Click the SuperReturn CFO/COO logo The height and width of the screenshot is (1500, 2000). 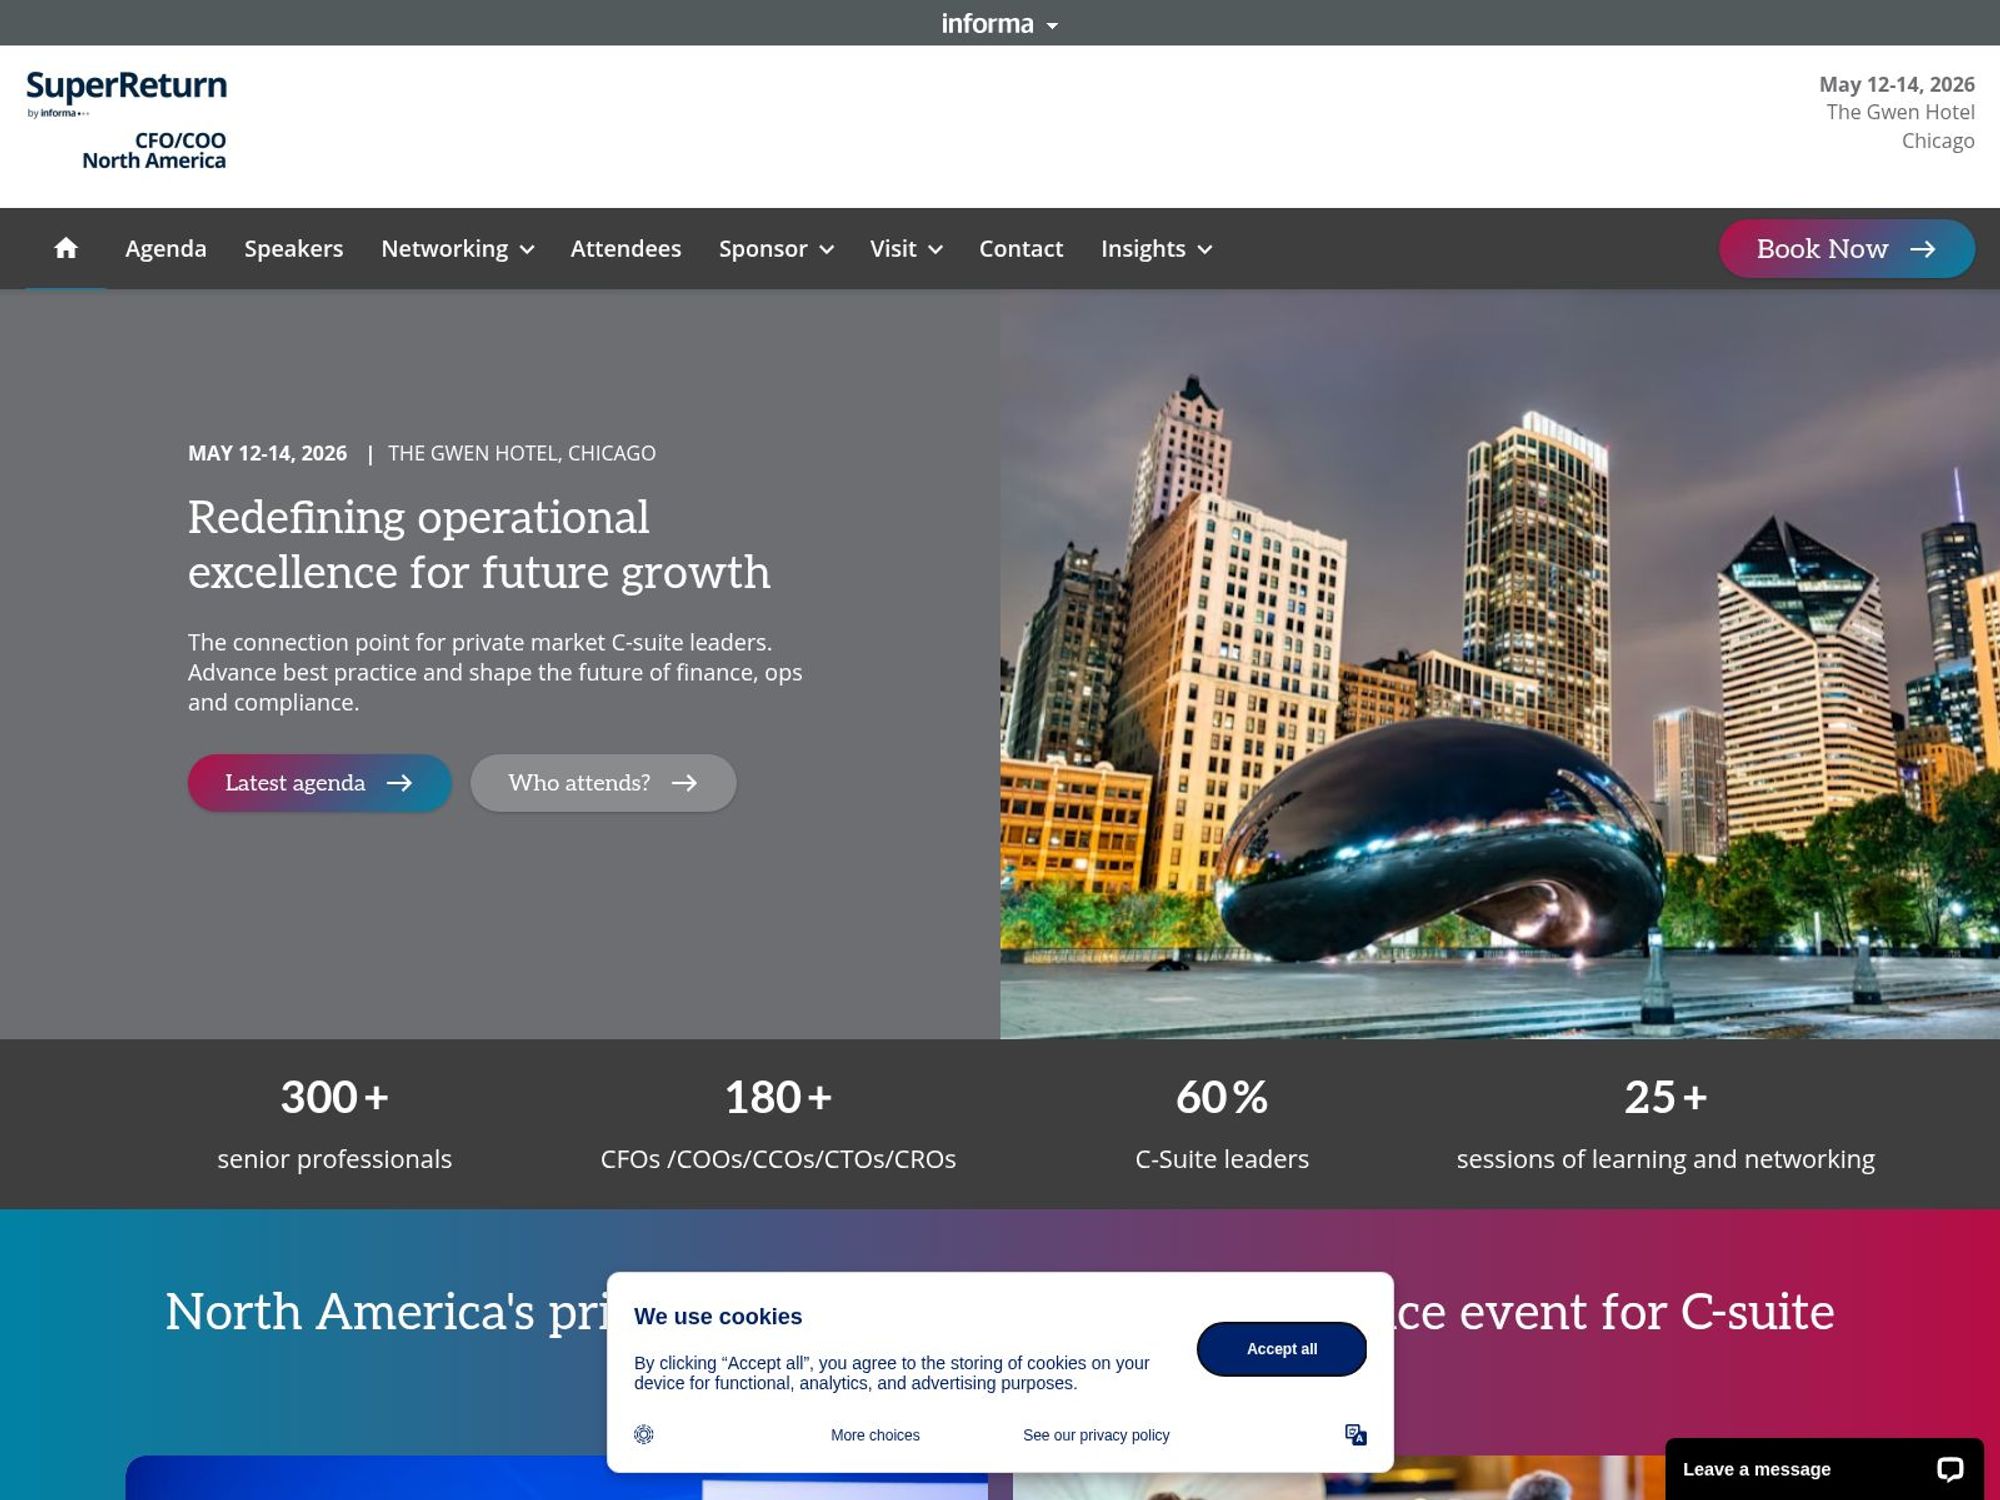[x=126, y=118]
